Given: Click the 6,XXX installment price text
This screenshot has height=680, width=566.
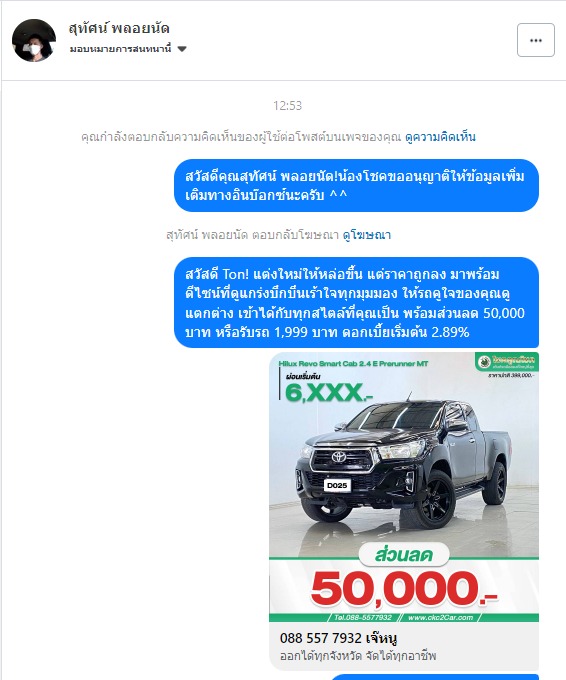Looking at the screenshot, I should tap(329, 392).
